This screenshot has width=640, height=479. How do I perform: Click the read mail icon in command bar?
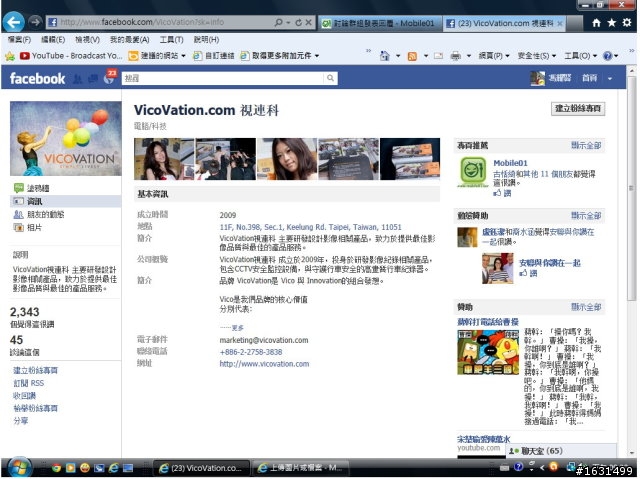tap(439, 56)
